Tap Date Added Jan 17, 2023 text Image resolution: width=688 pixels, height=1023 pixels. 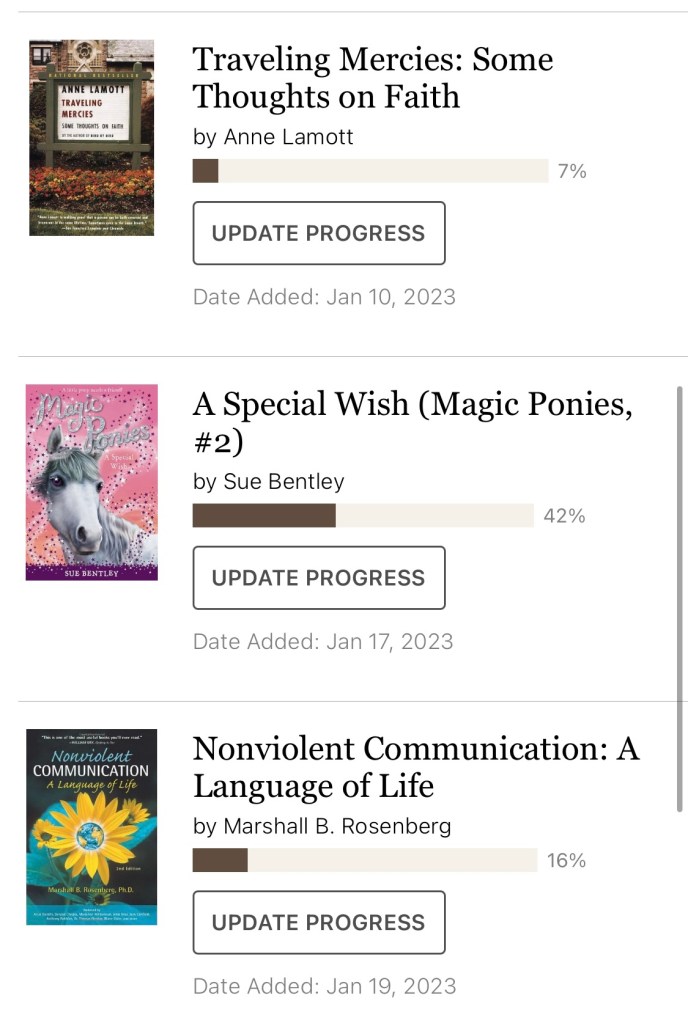click(x=322, y=641)
